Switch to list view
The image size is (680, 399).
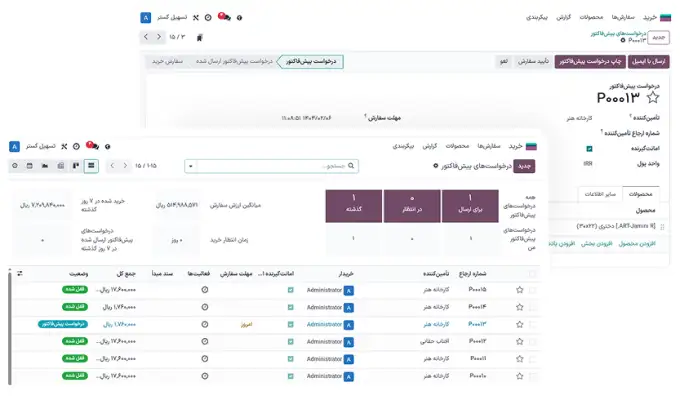pyautogui.click(x=91, y=166)
